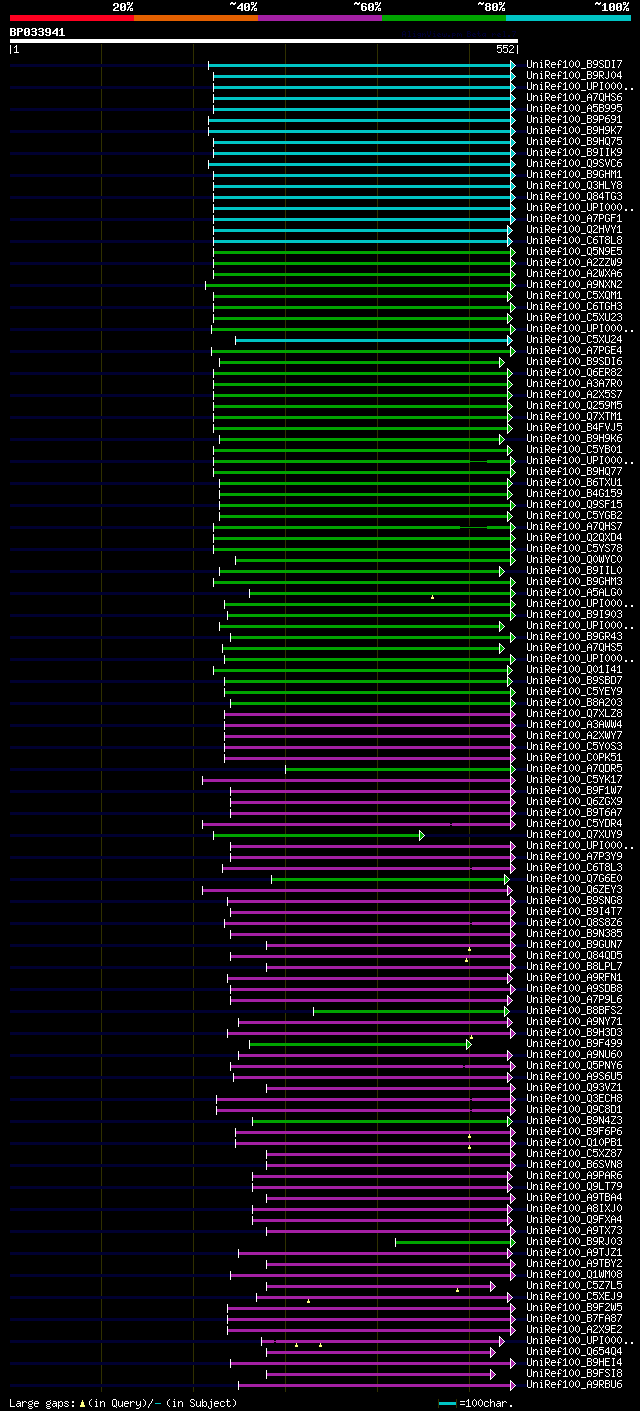Click the arrowhead ending the B9FSI8 bar
Screen dimensions: 640x1411
click(x=493, y=1374)
